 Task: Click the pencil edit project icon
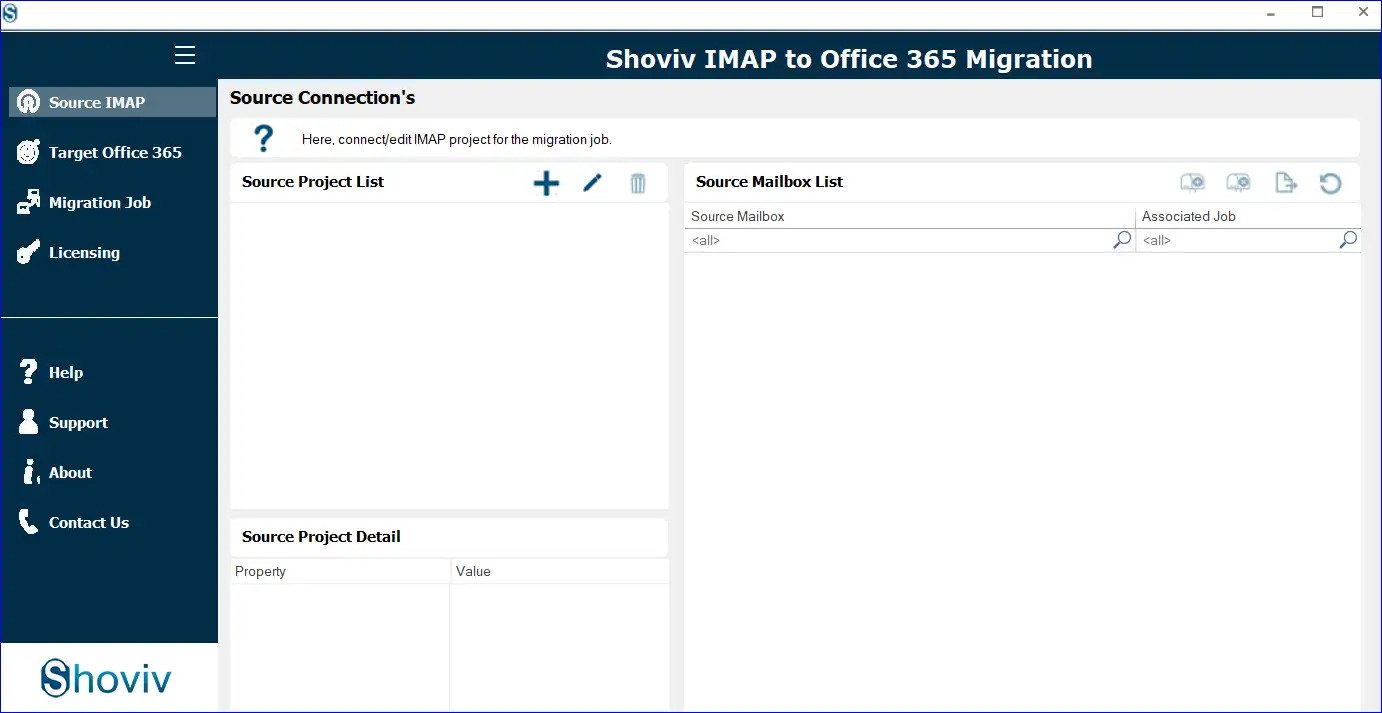592,183
